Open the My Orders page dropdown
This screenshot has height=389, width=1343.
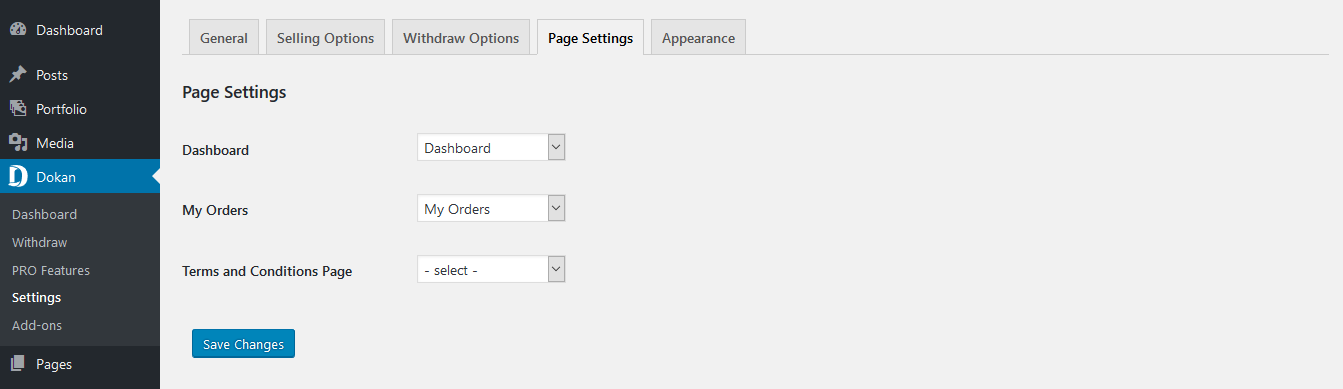point(491,209)
